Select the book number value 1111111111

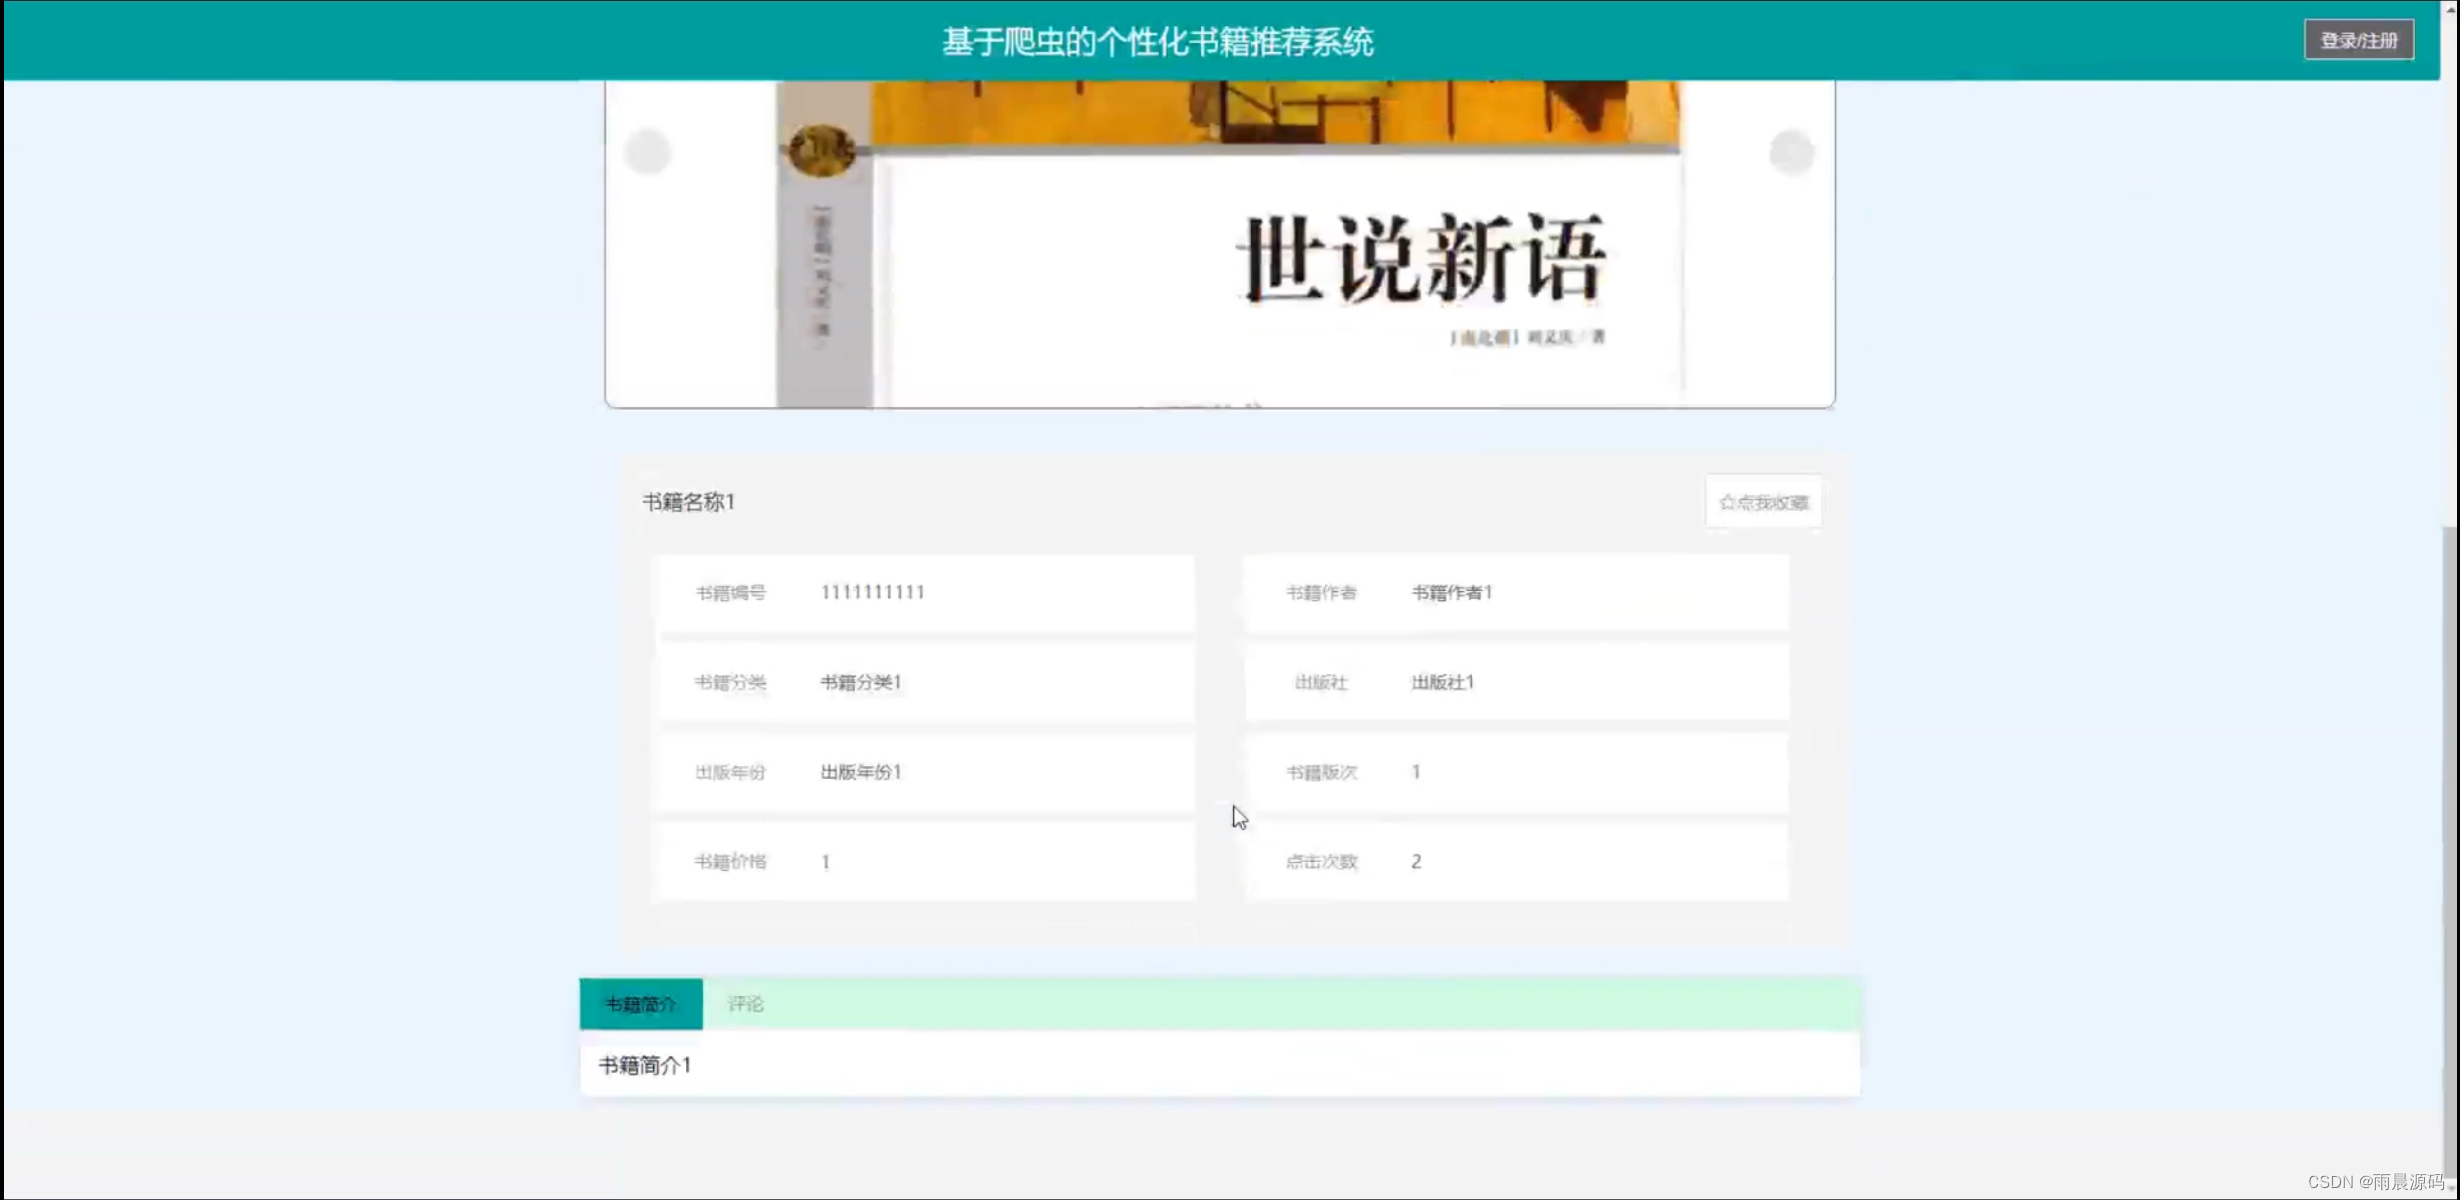(x=872, y=592)
